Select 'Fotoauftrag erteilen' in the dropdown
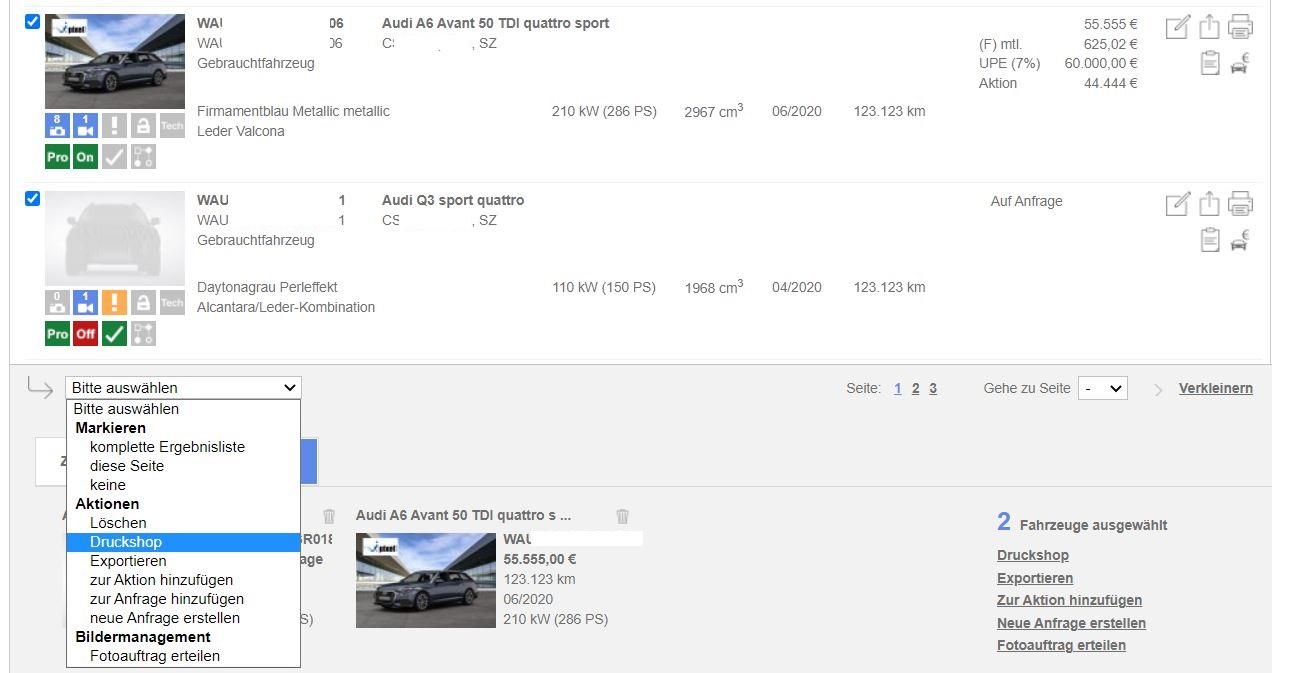 point(183,656)
